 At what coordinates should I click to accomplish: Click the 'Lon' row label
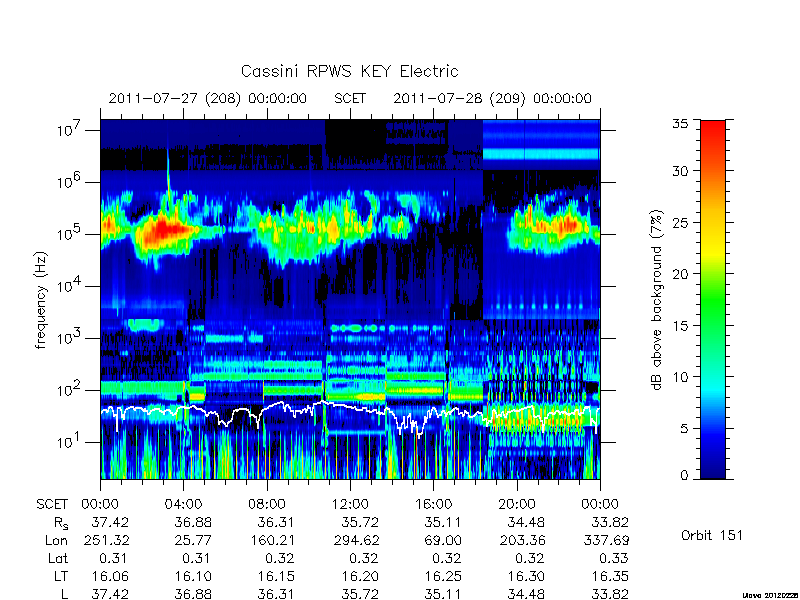tap(57, 540)
